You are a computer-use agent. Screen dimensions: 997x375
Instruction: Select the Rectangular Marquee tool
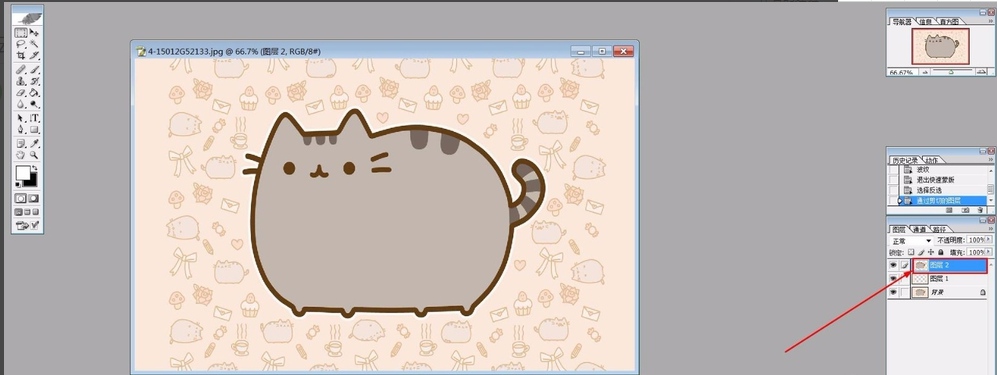(21, 32)
